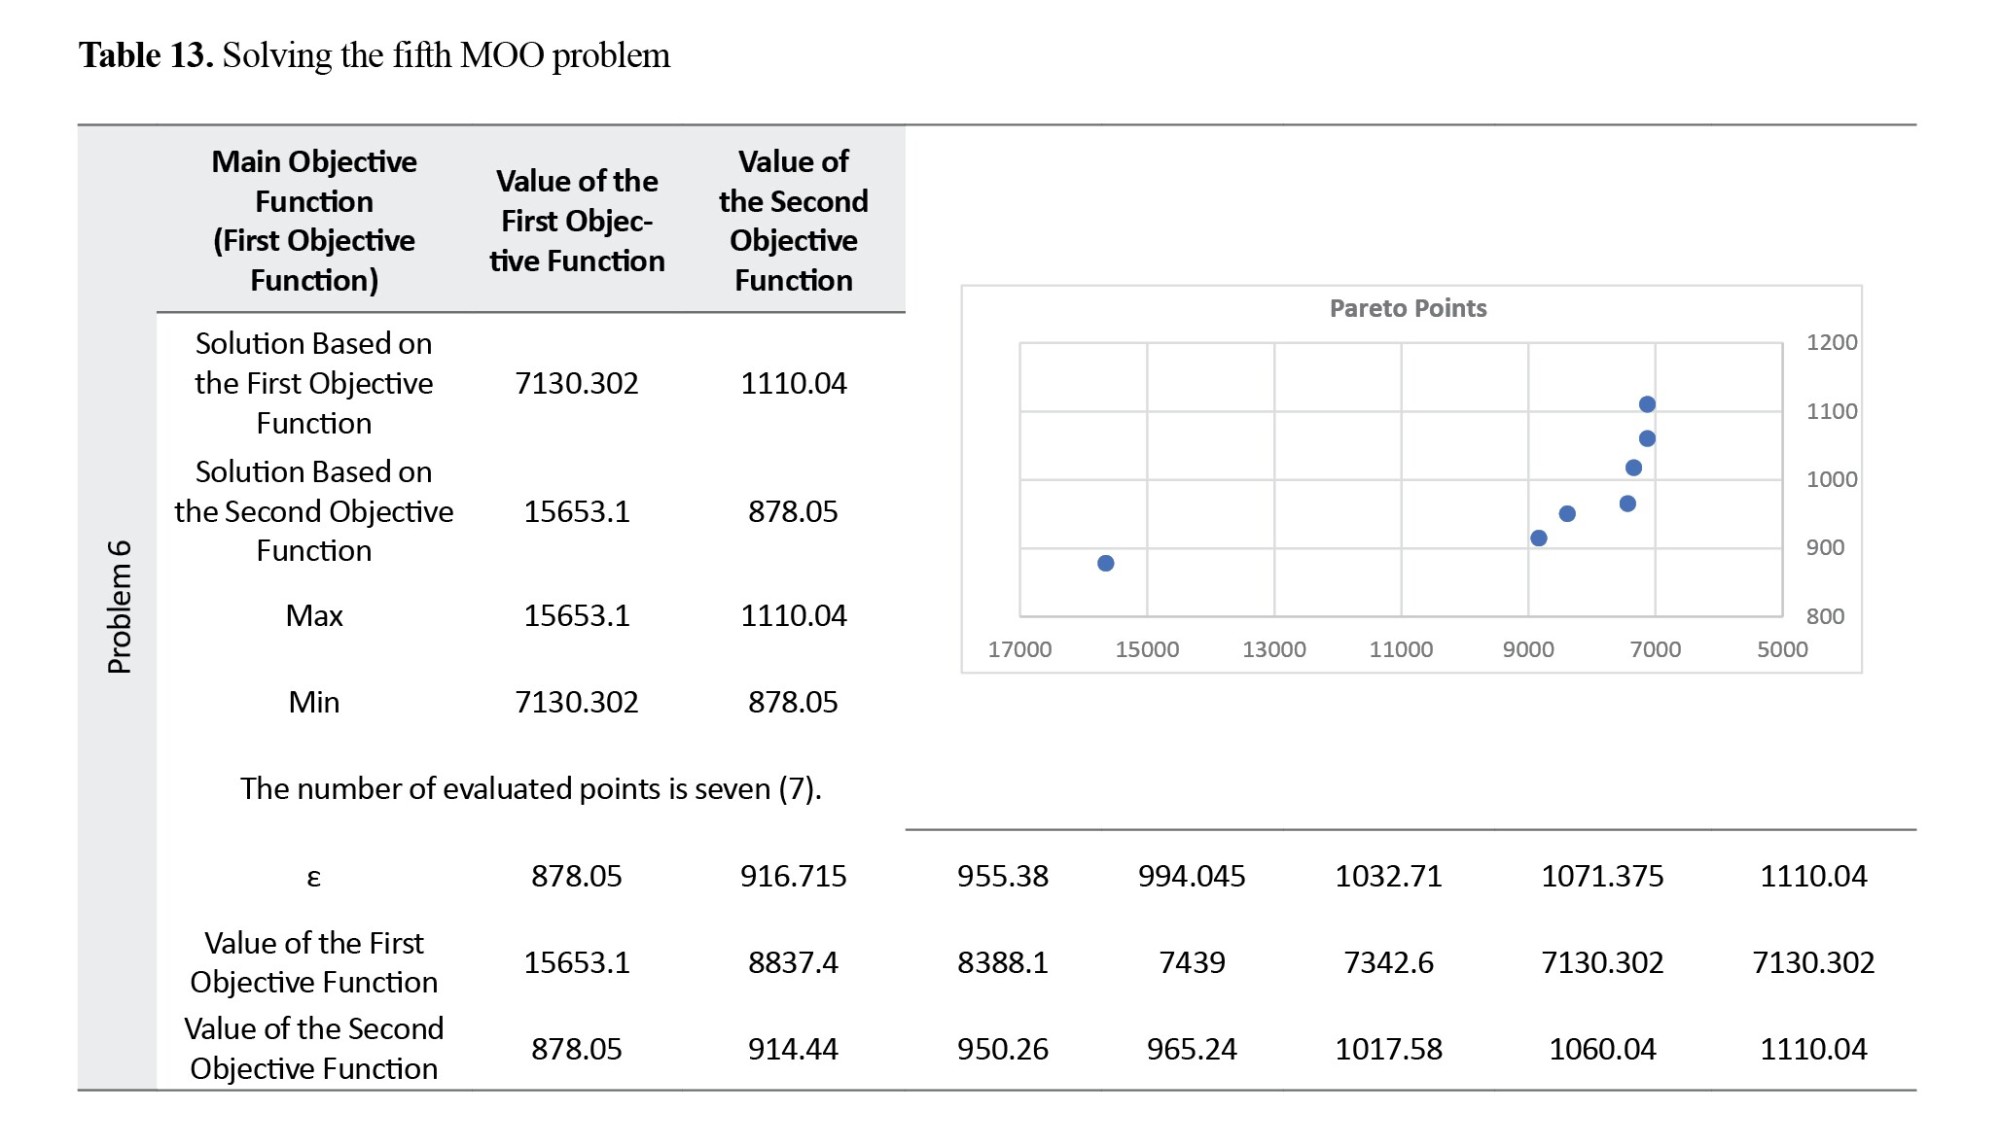The width and height of the screenshot is (2000, 1147).
Task: Click the 13000 horizontal axis label
Action: coord(1274,649)
